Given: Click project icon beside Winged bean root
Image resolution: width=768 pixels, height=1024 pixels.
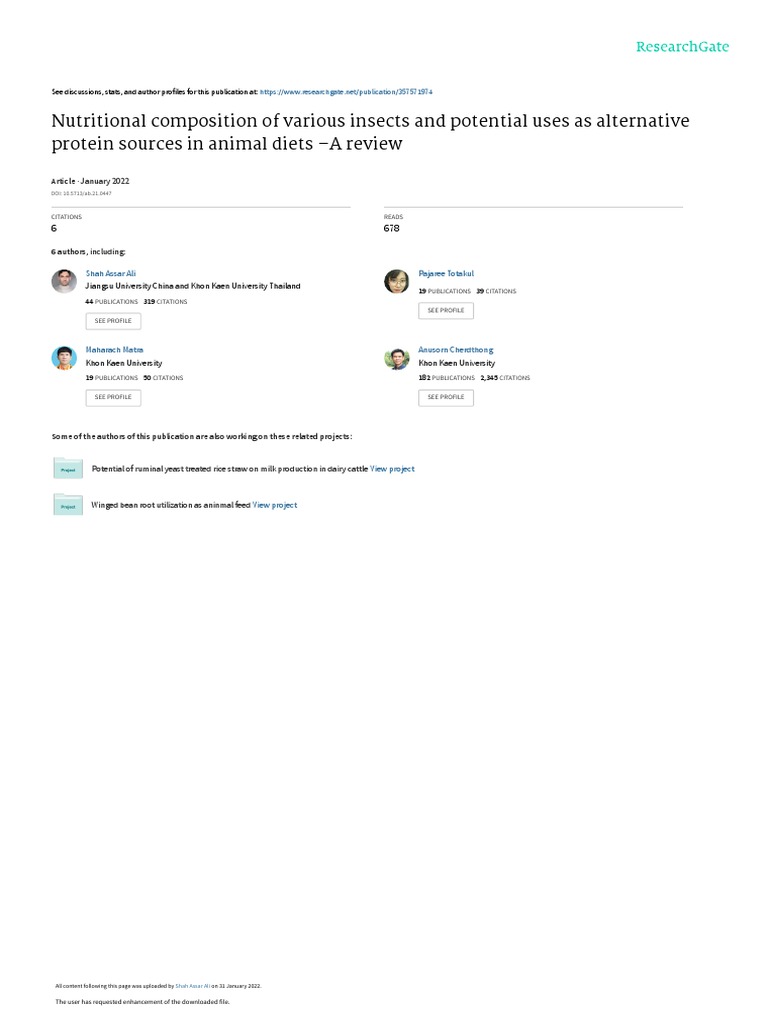Looking at the screenshot, I should pyautogui.click(x=68, y=505).
